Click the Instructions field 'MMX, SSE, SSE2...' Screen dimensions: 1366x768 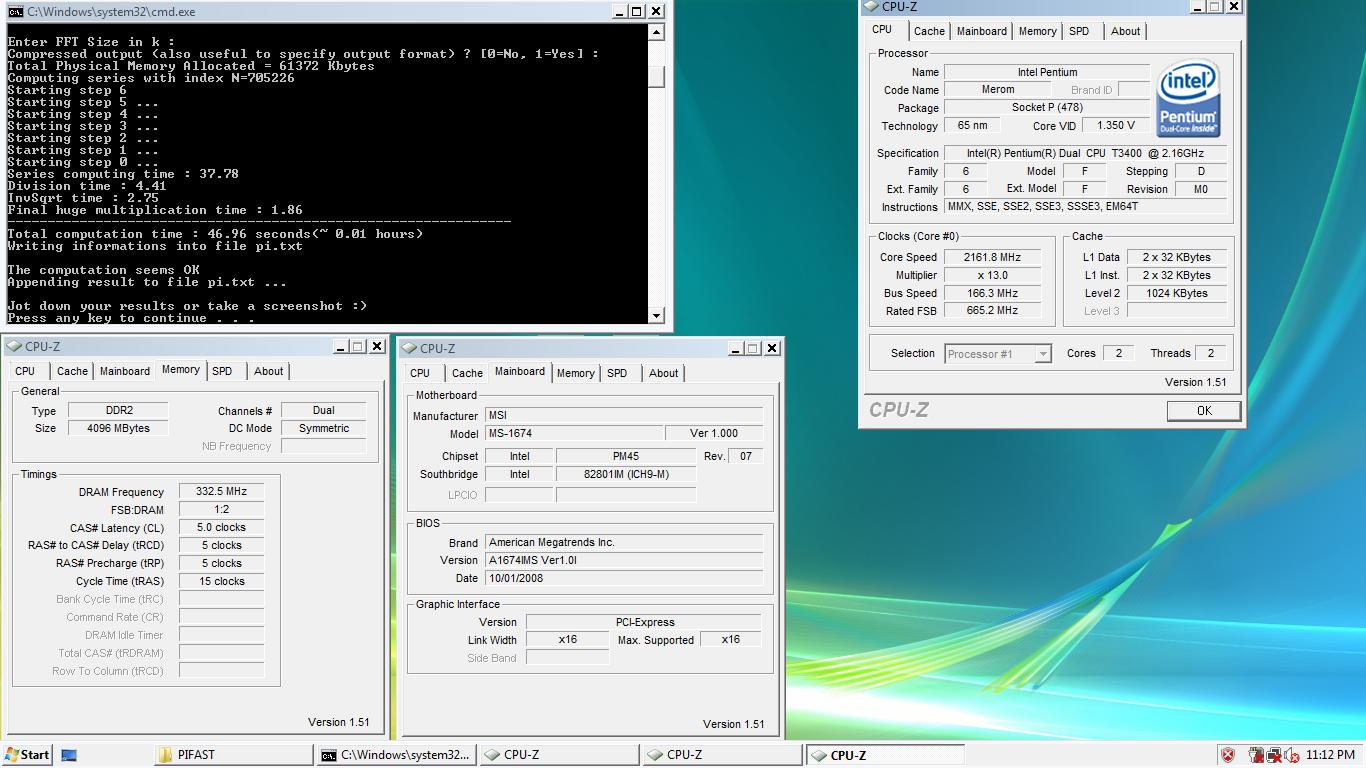[1085, 206]
